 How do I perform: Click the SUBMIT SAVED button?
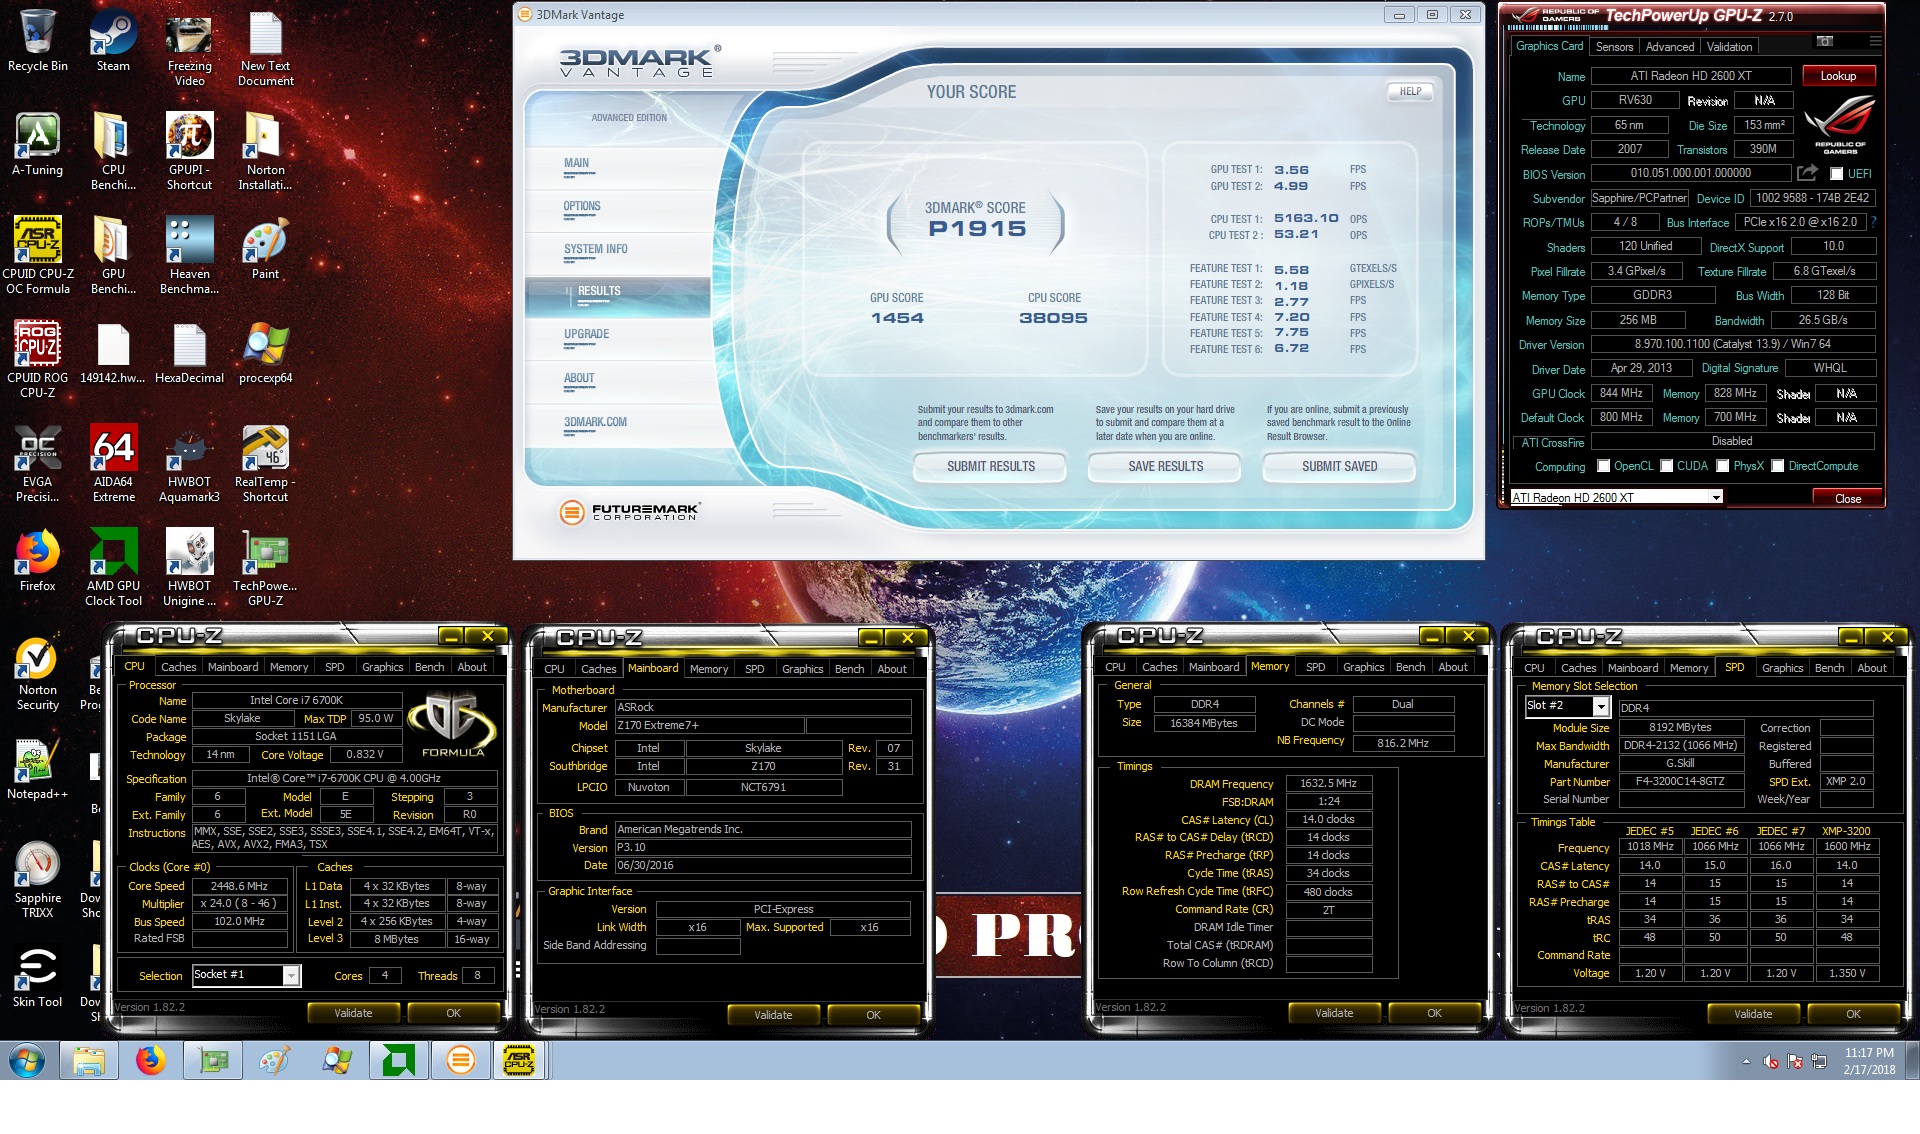1339,467
